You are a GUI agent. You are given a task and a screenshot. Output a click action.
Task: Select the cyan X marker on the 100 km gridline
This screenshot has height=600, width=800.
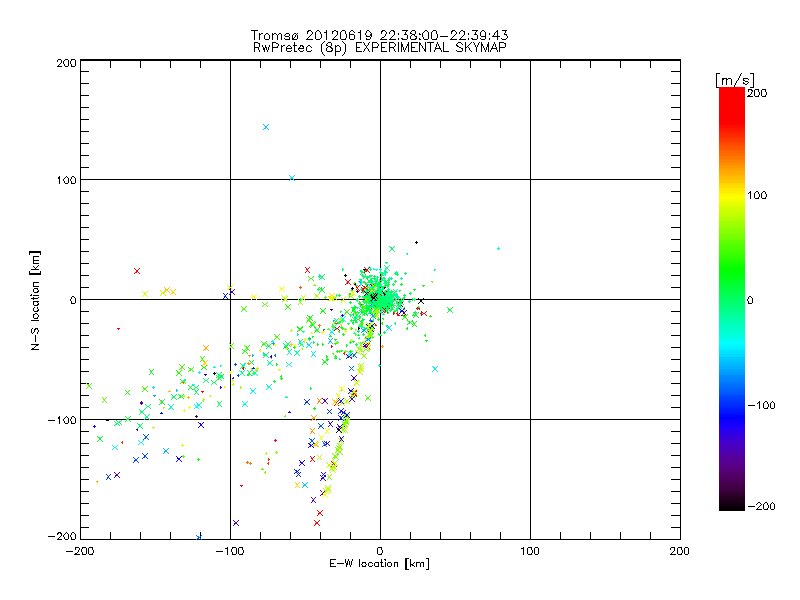tap(292, 178)
